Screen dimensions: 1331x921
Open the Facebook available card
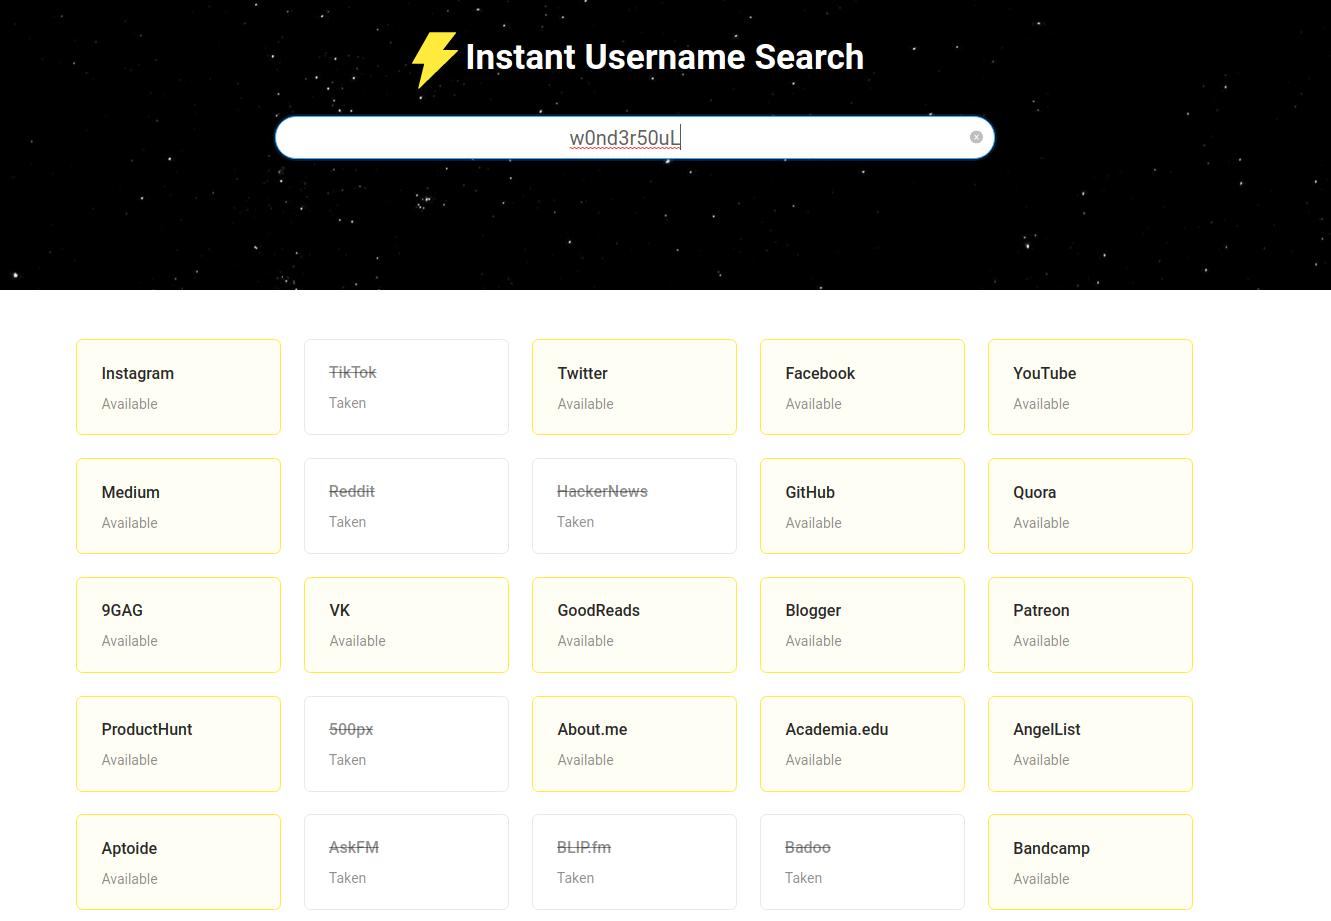pyautogui.click(x=862, y=387)
